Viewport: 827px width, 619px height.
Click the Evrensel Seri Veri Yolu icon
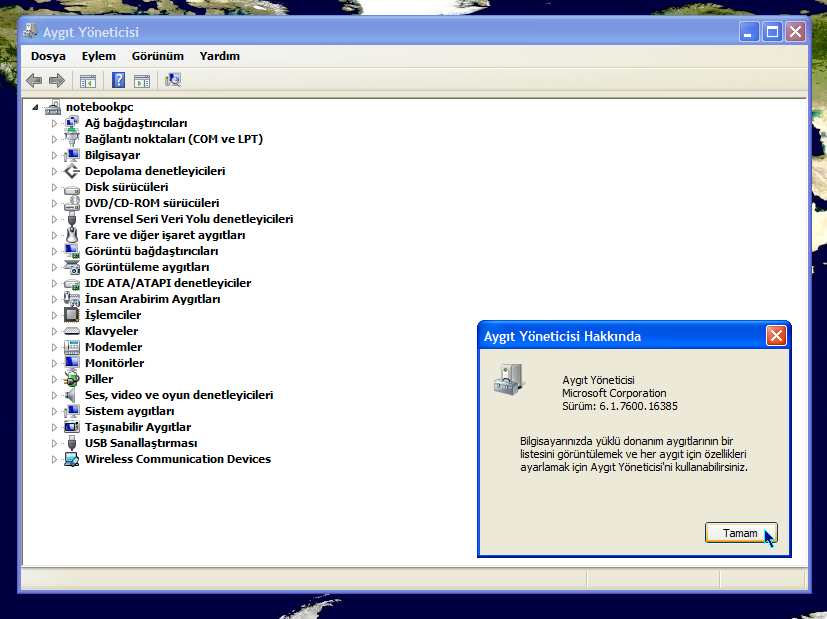tap(72, 219)
